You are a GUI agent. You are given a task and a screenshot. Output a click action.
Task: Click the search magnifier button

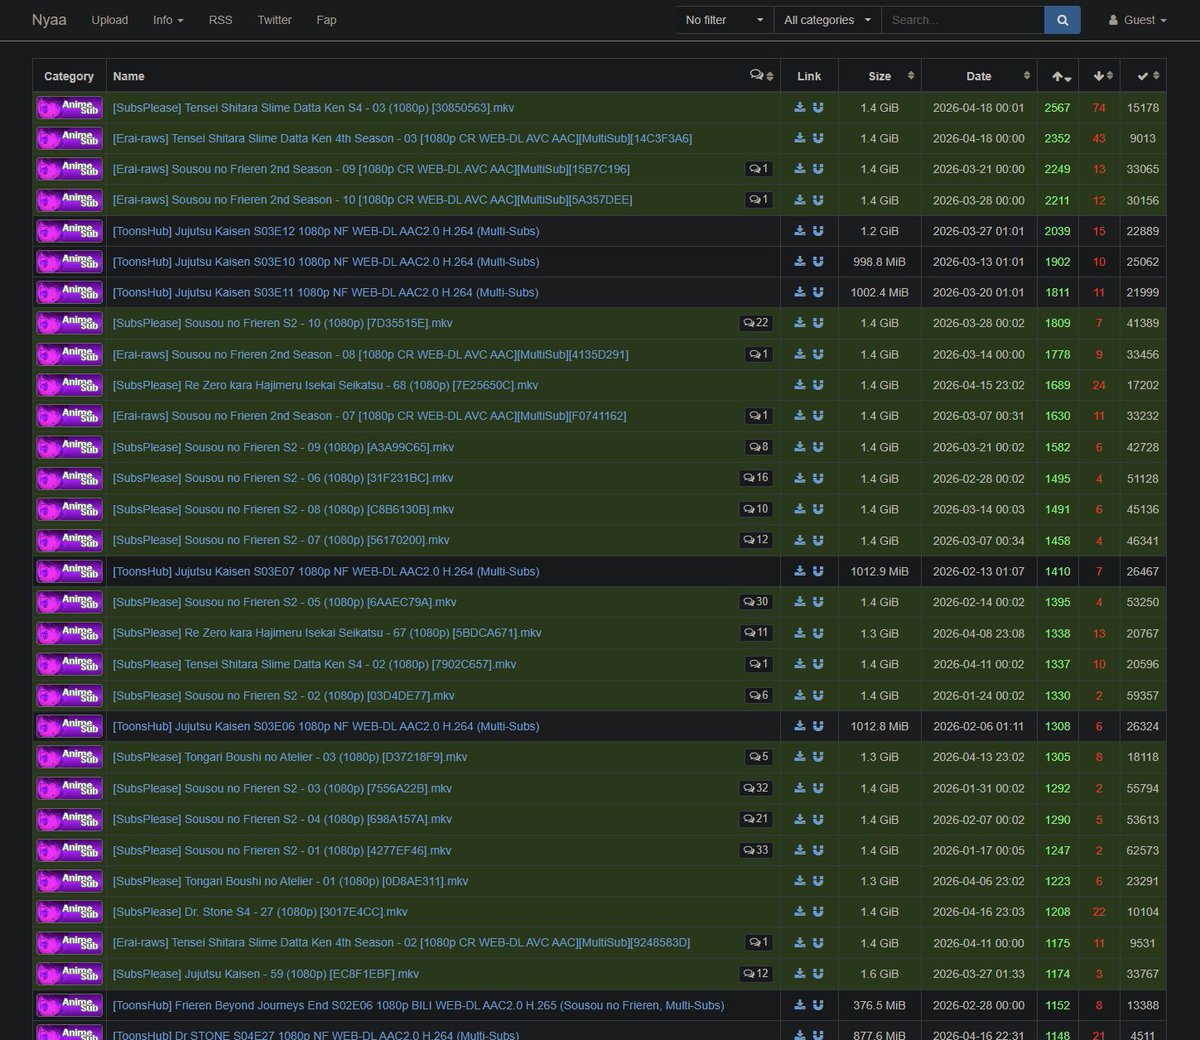click(1062, 20)
